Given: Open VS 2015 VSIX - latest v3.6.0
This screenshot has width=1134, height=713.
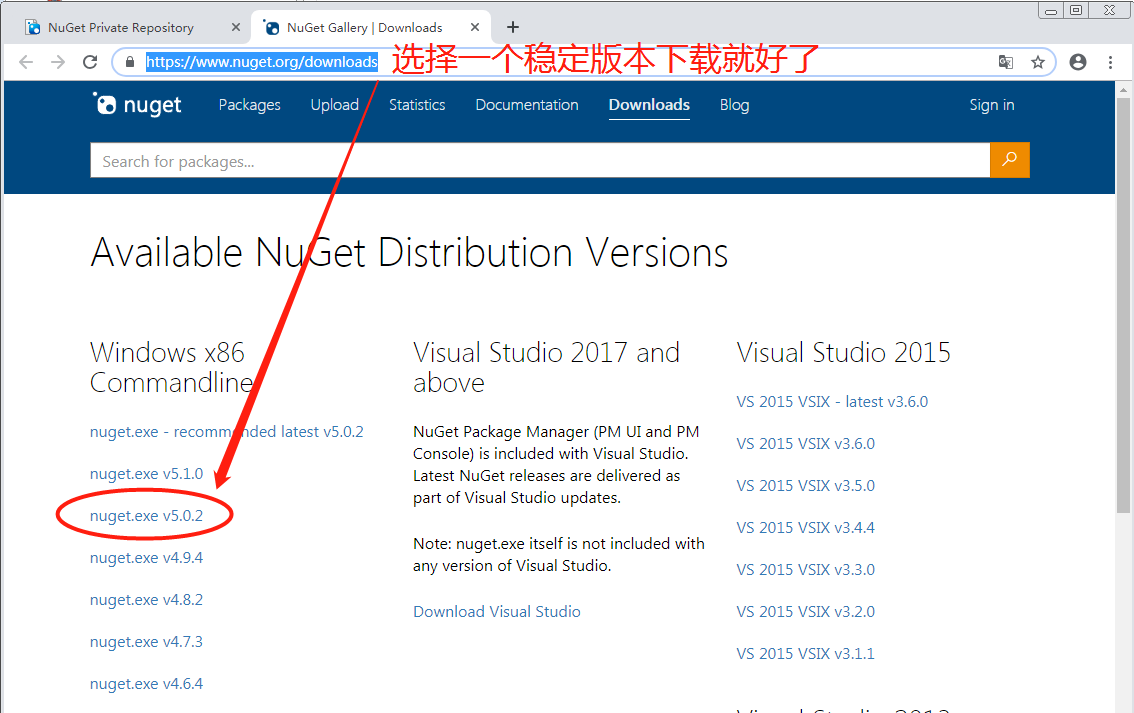Looking at the screenshot, I should click(832, 401).
